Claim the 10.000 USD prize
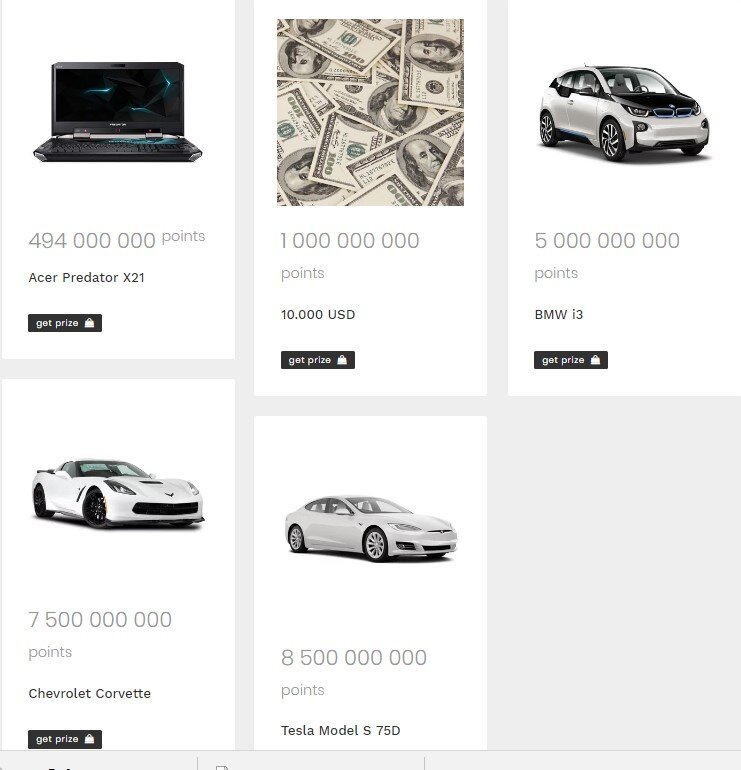Screen dimensions: 741x770 (318, 360)
